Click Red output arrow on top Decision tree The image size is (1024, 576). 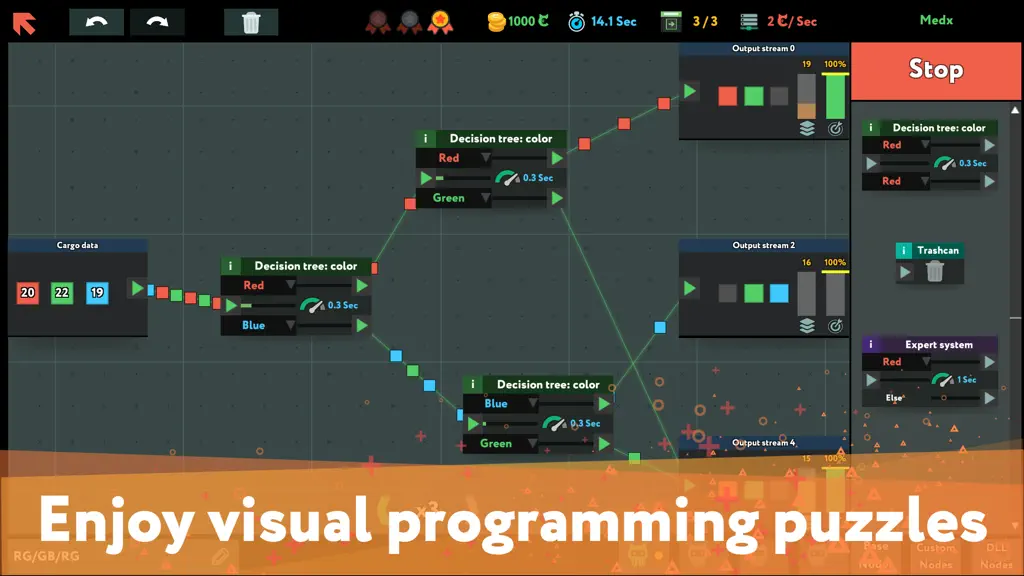tap(557, 158)
